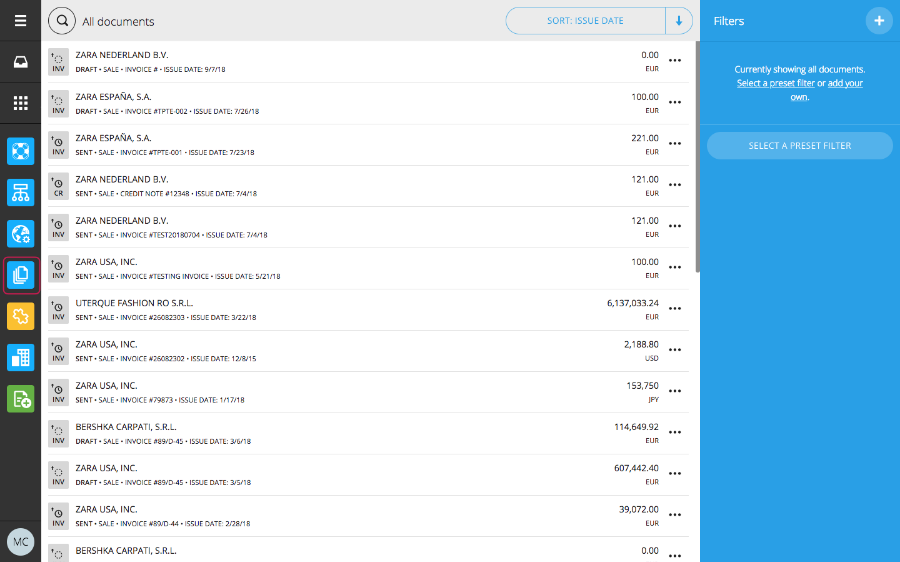Open ZARA ESPAÑA invoice #TPTE-001
The height and width of the screenshot is (562, 900).
pyautogui.click(x=368, y=145)
